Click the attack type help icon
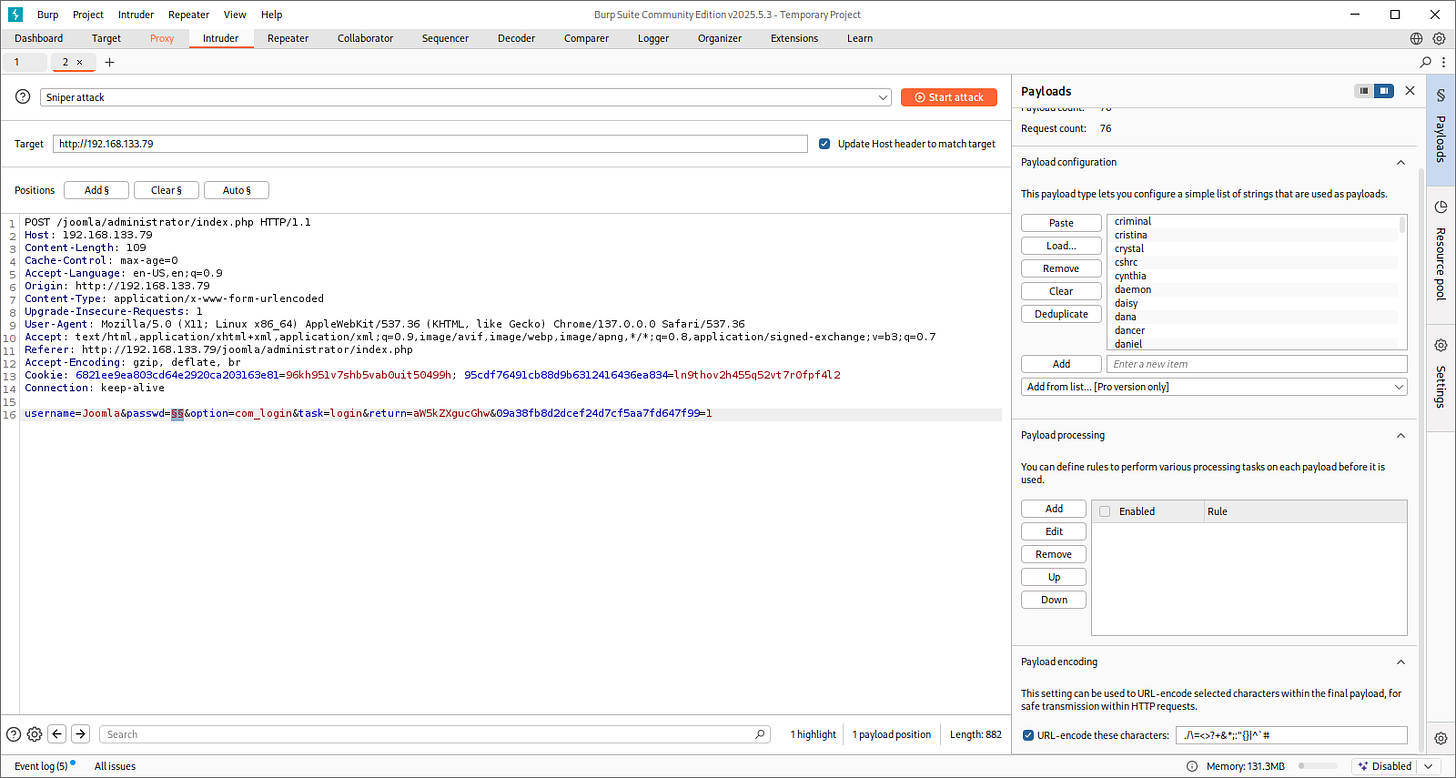The image size is (1456, 778). coord(23,97)
